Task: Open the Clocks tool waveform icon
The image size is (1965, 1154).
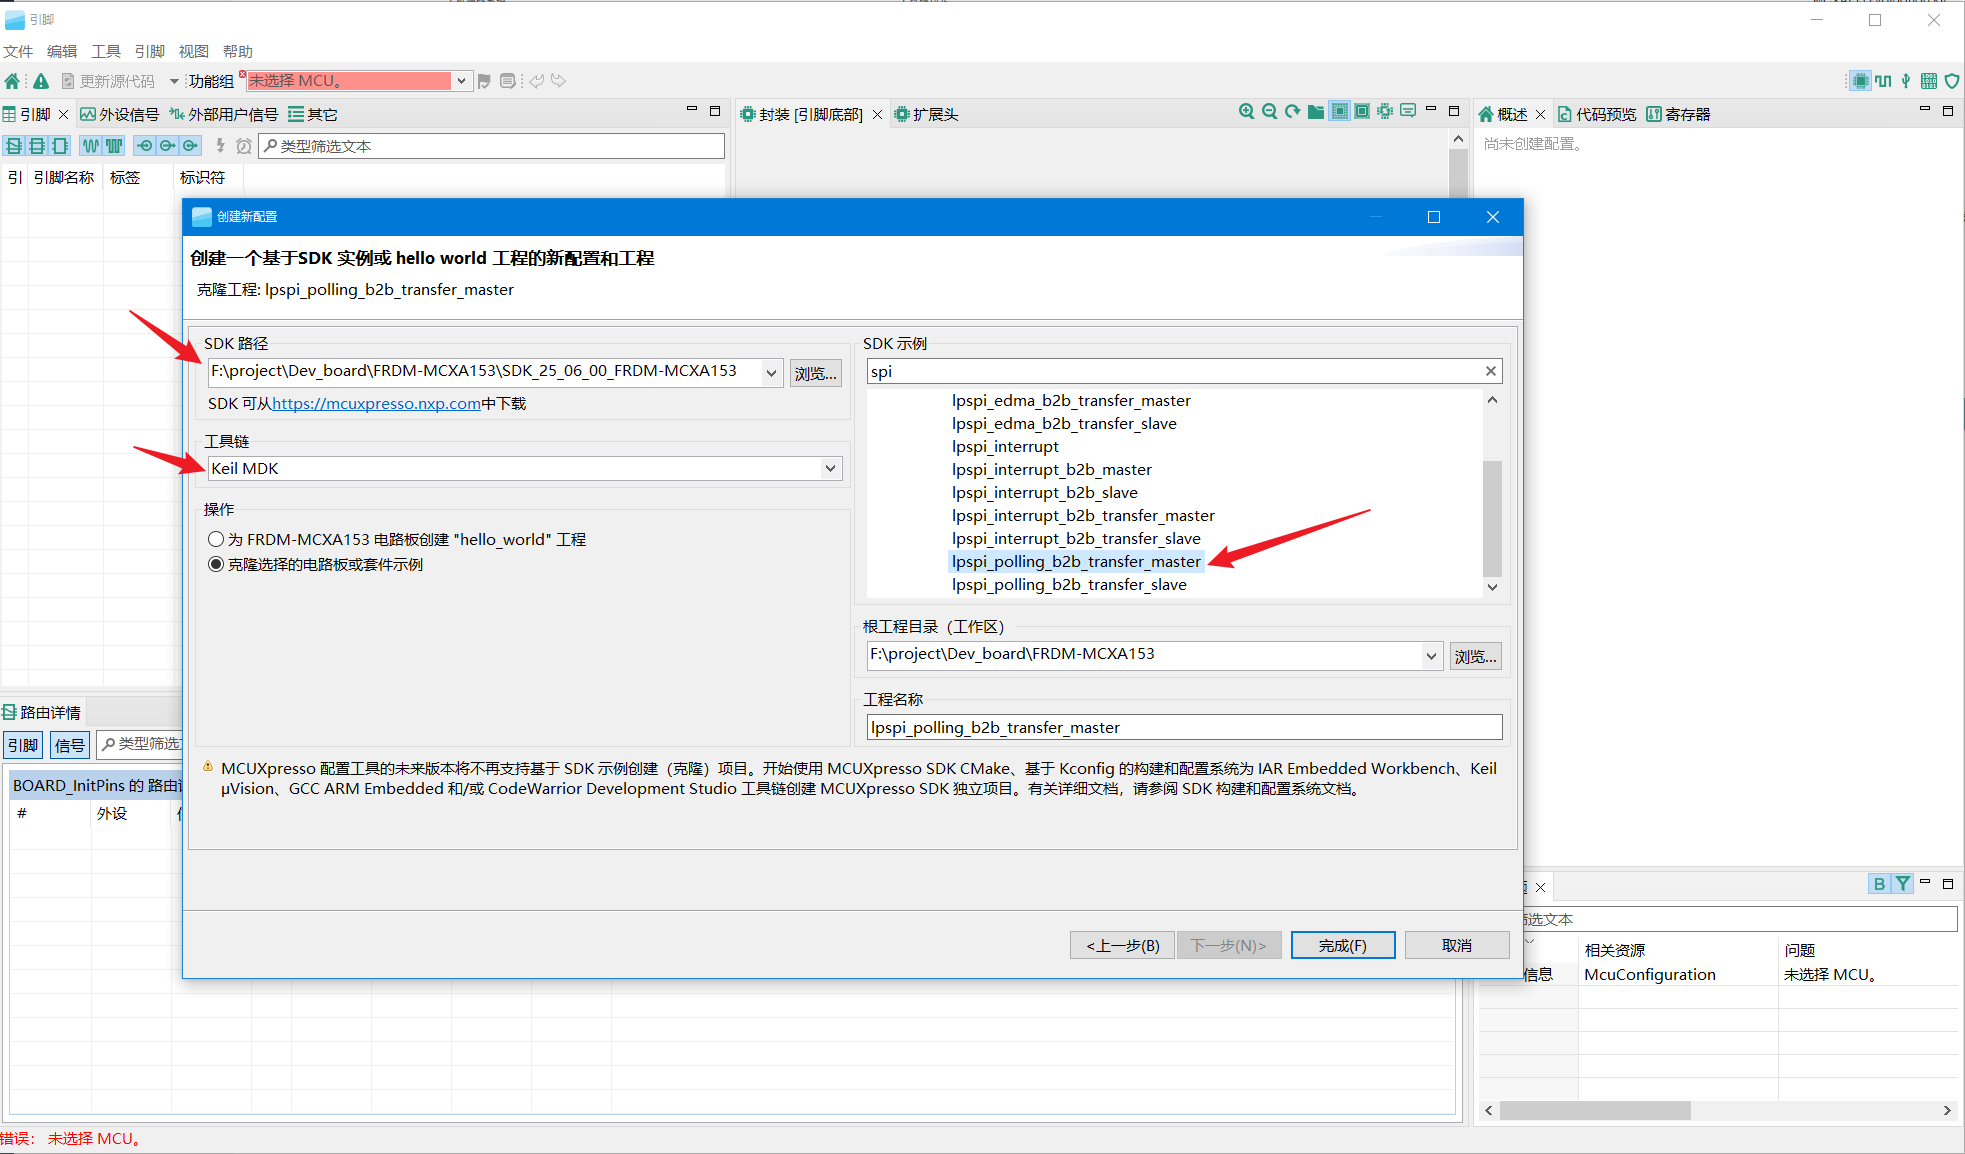Action: [1883, 81]
